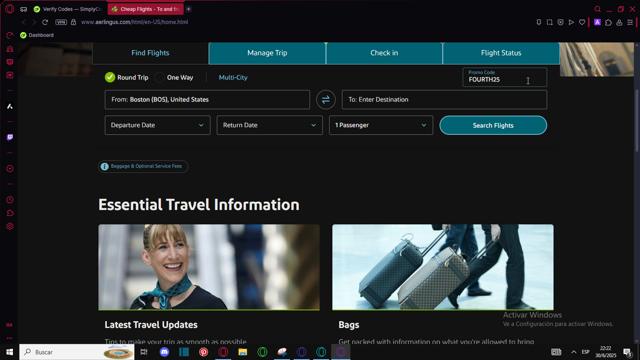Screen dimensions: 640x360
Task: Open the Windows notification center
Action: (x=627, y=352)
